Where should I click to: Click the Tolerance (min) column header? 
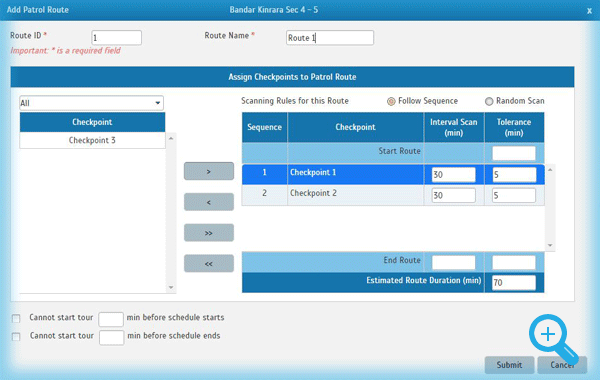tap(514, 127)
